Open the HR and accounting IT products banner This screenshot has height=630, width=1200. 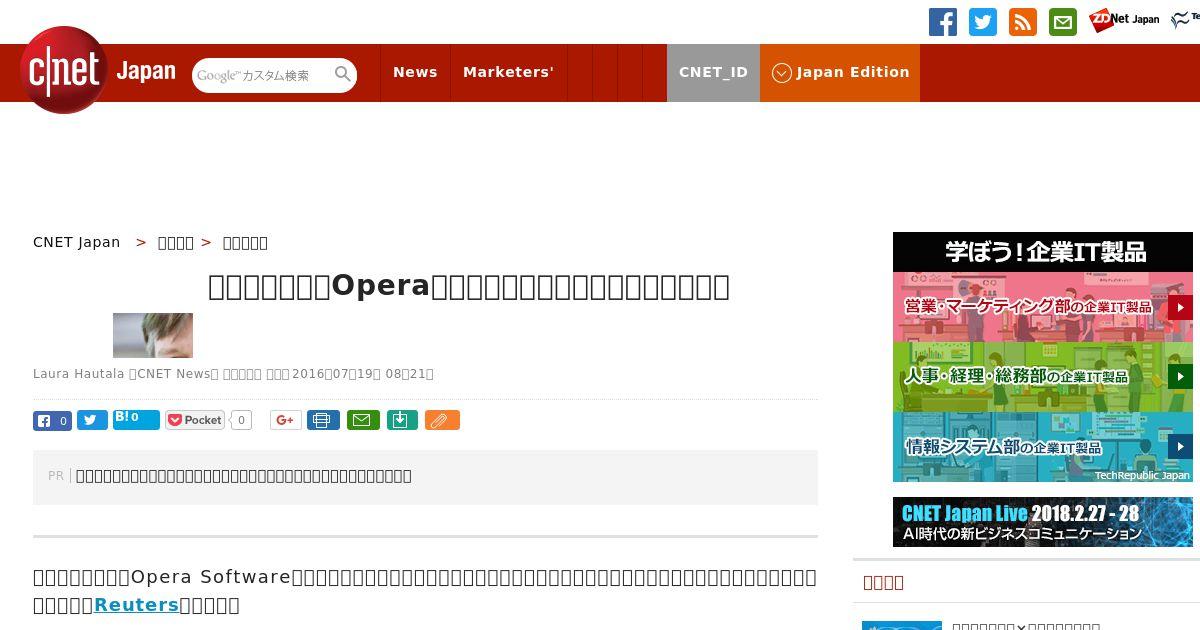[x=1043, y=377]
